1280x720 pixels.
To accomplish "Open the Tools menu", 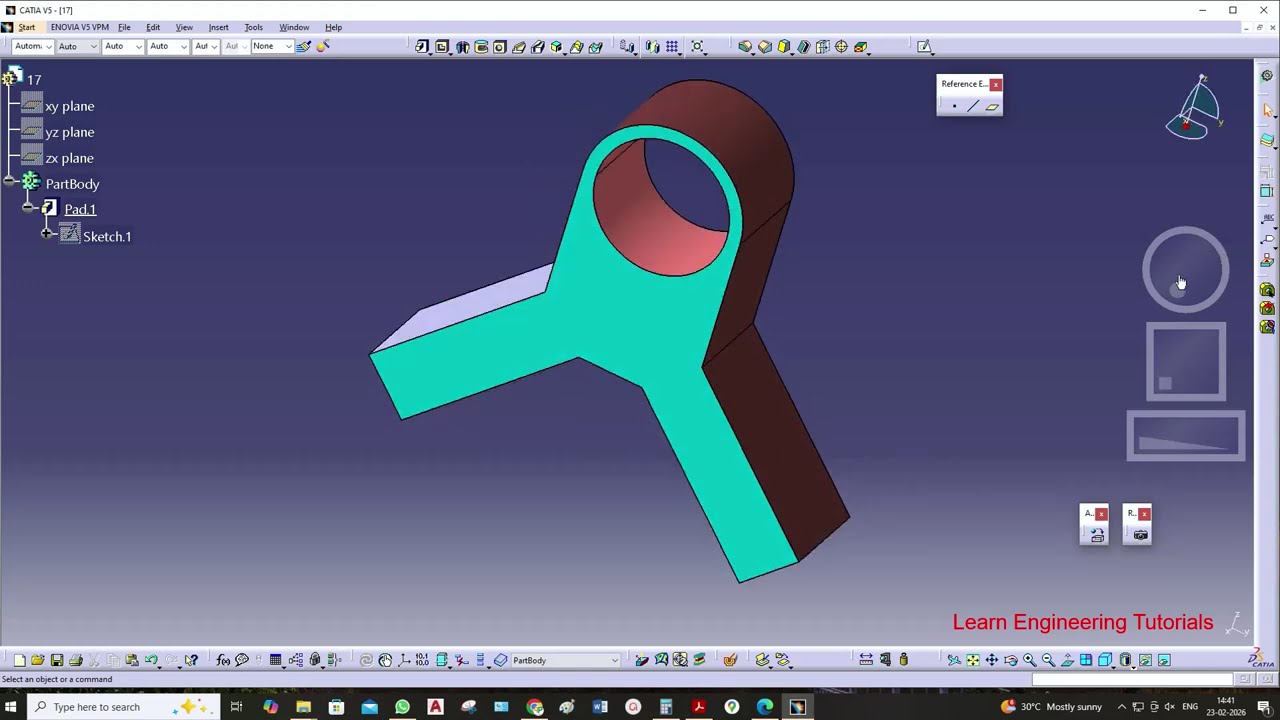I will [x=253, y=27].
